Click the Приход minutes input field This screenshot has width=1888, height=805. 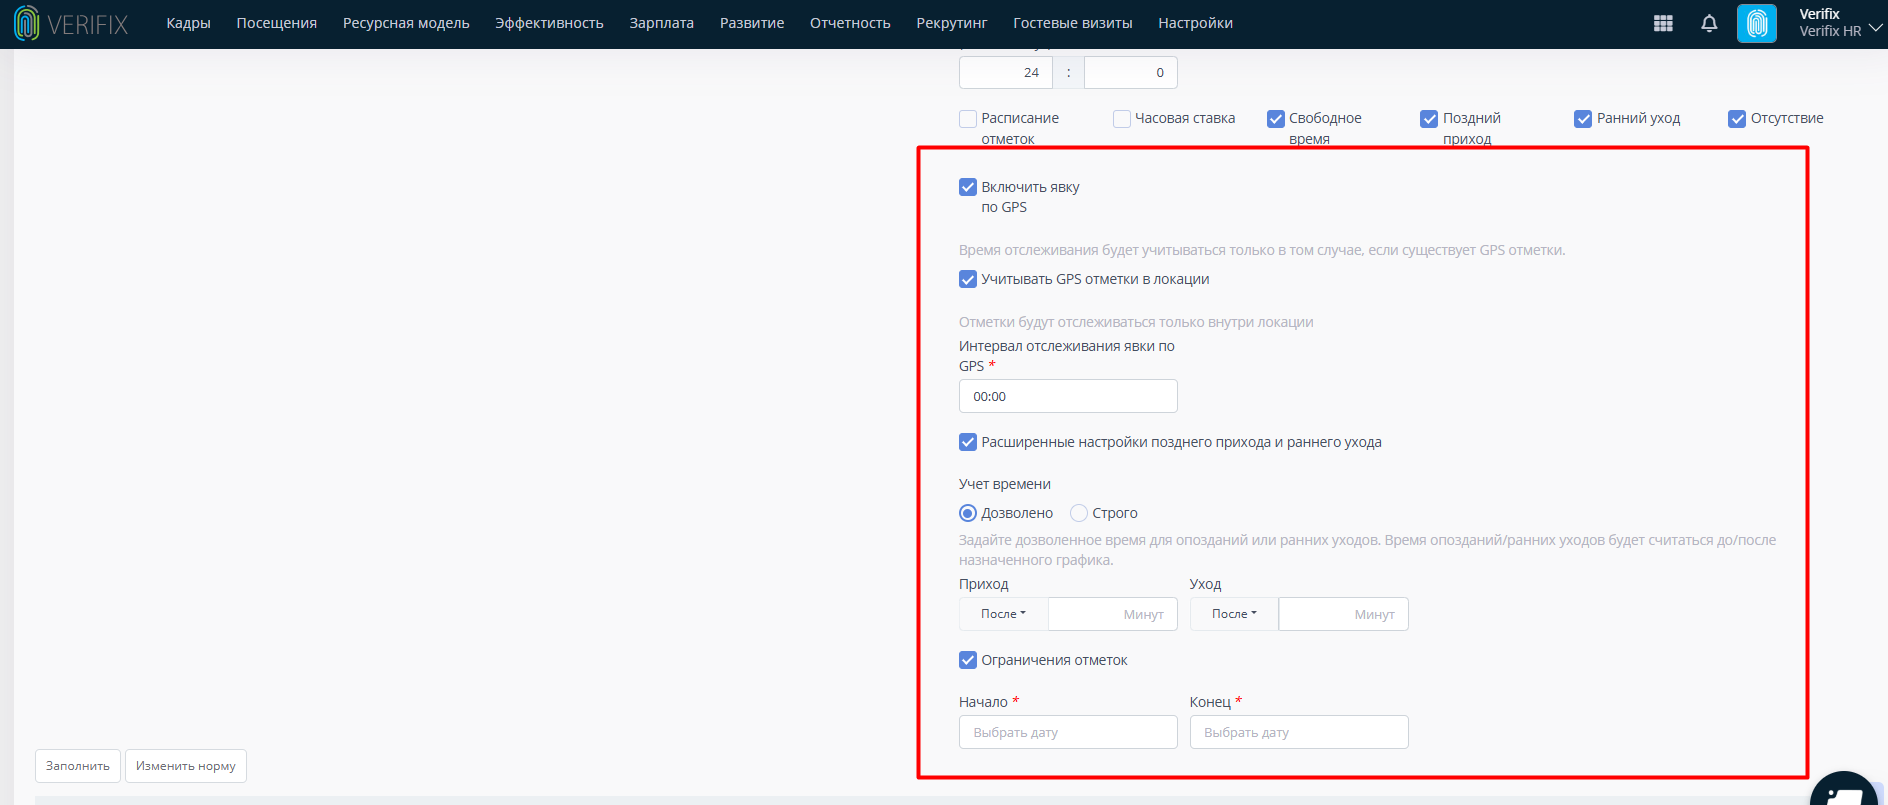coord(1113,614)
